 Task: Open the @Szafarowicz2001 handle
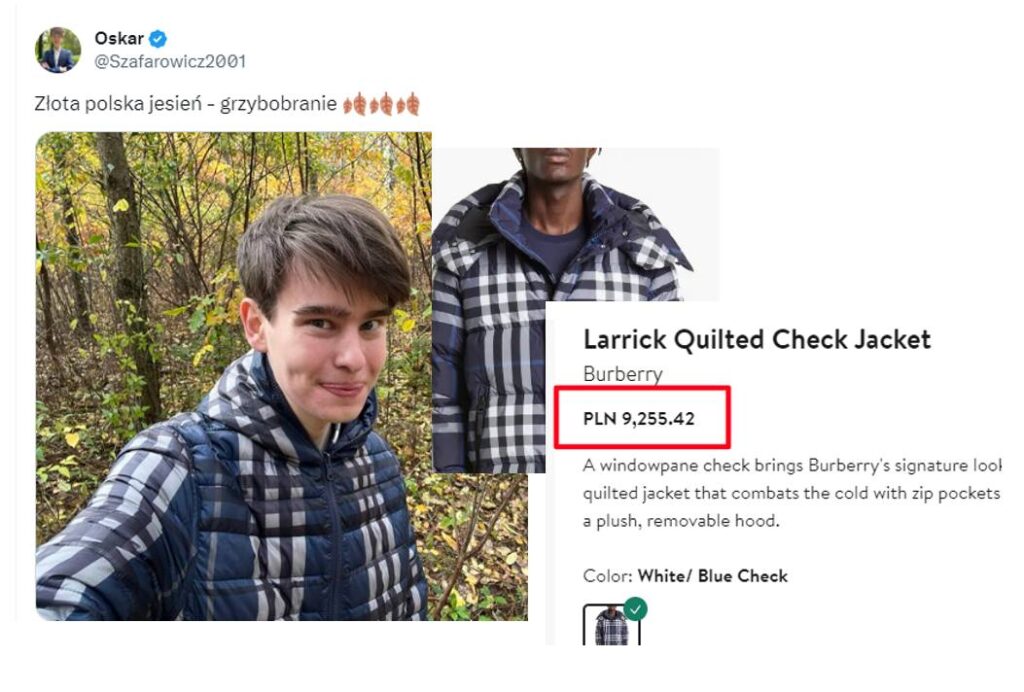tap(170, 61)
